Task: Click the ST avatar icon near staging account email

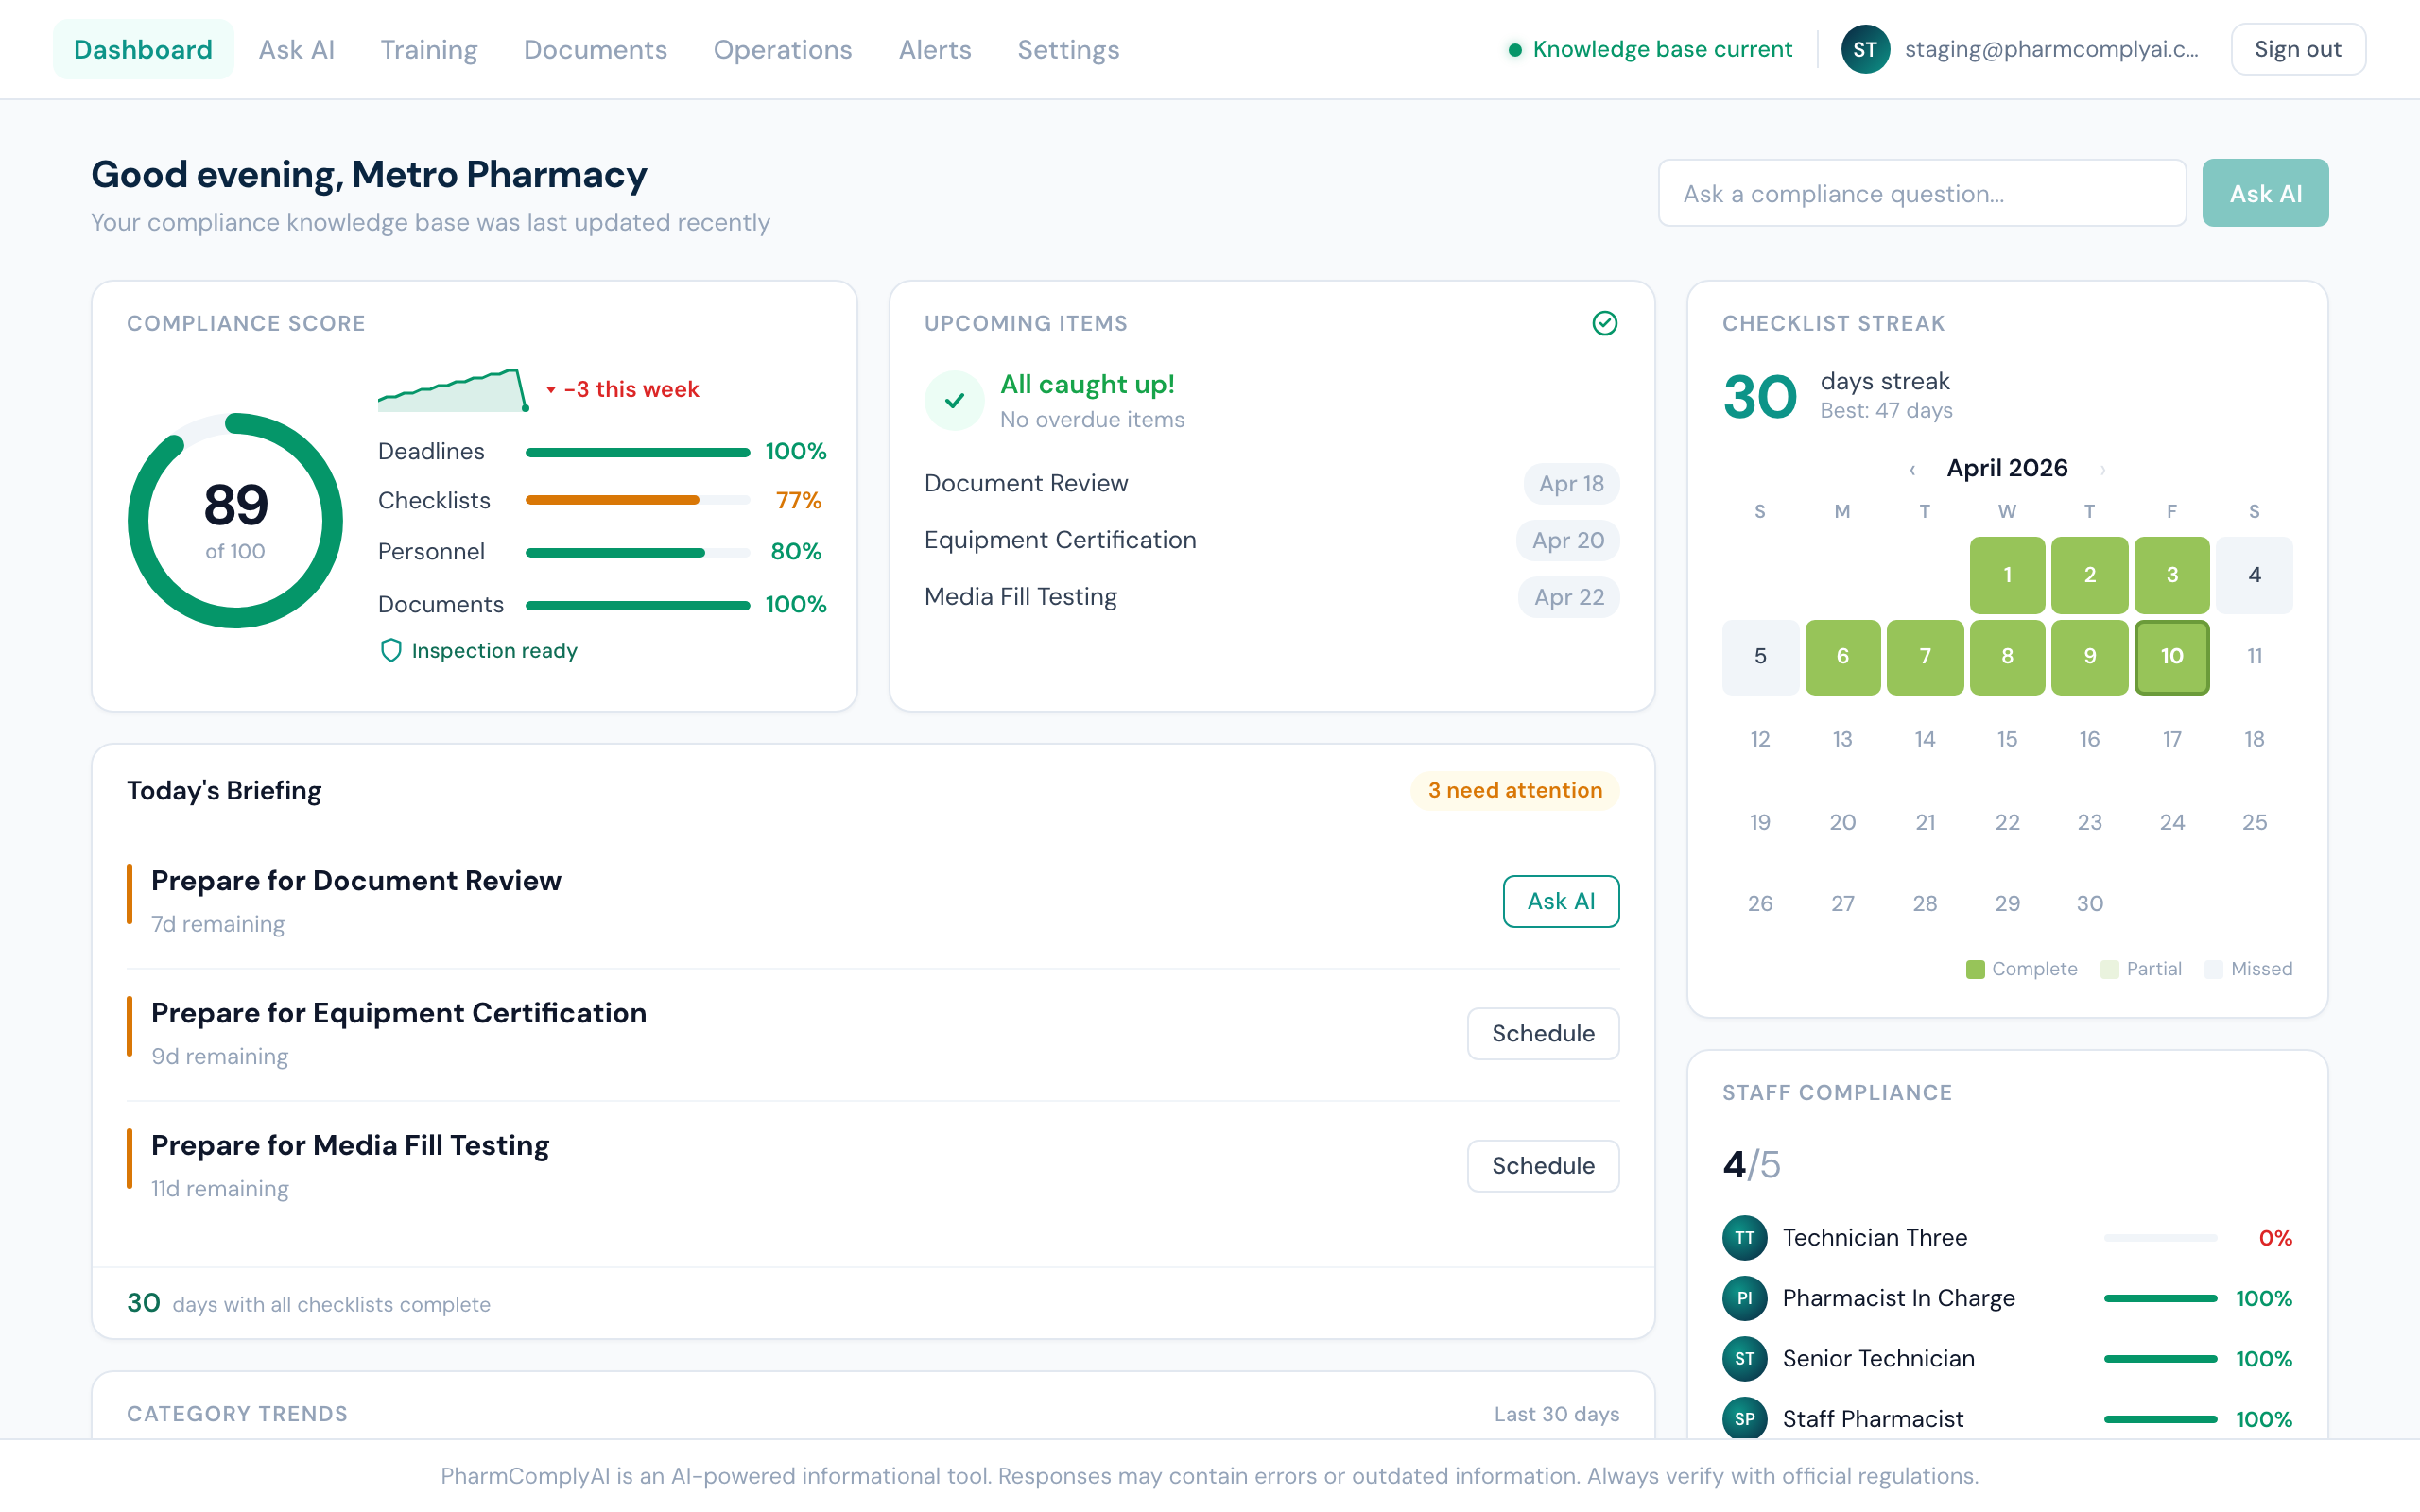Action: [1866, 49]
